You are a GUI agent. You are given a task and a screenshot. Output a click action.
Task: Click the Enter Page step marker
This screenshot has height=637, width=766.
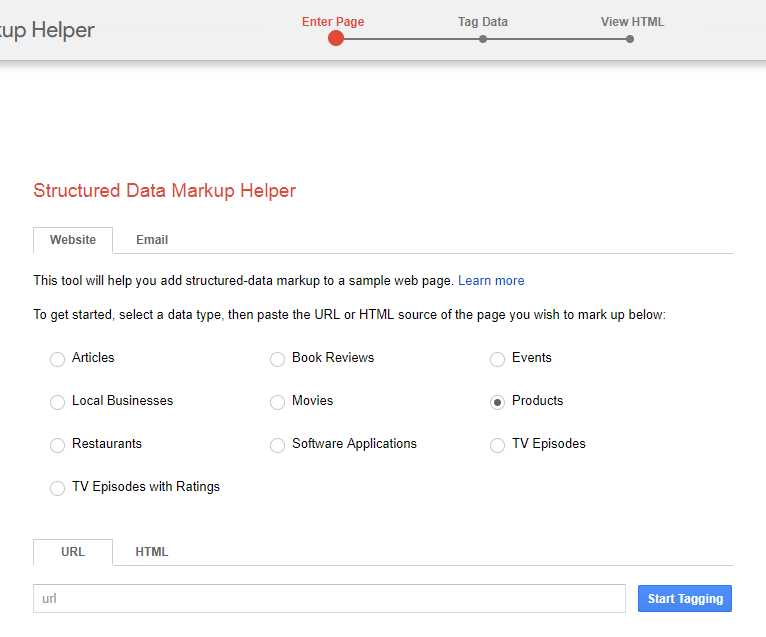point(336,38)
